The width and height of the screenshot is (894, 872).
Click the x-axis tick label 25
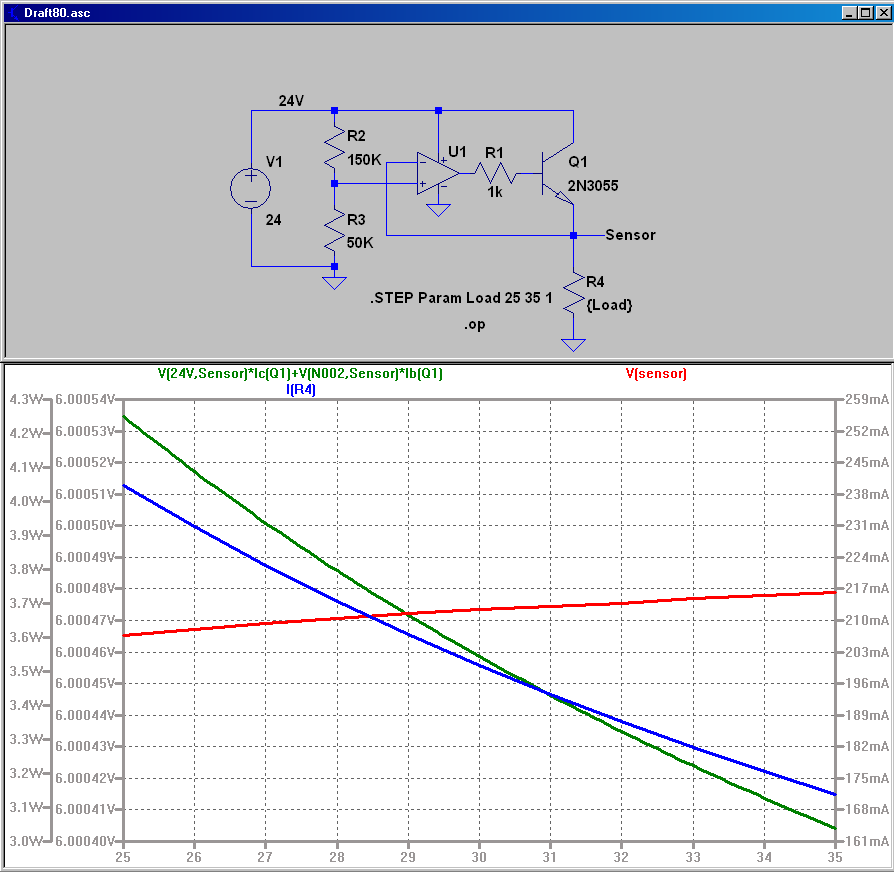[x=123, y=857]
